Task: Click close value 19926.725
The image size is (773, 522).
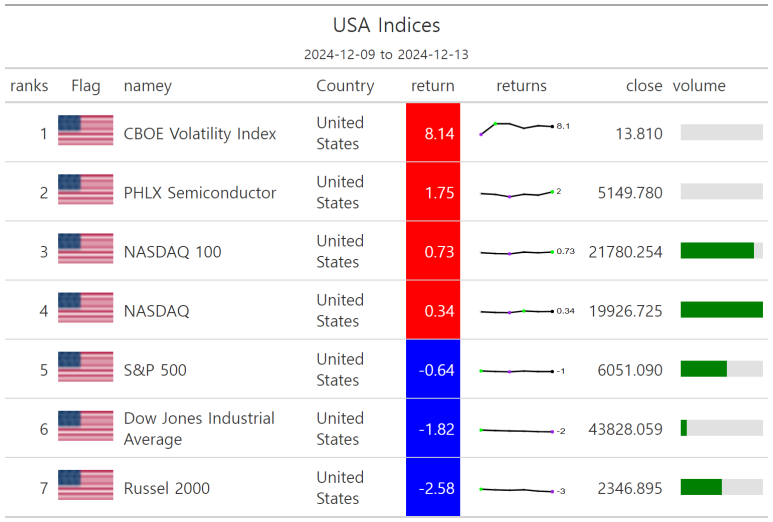Action: pos(626,311)
